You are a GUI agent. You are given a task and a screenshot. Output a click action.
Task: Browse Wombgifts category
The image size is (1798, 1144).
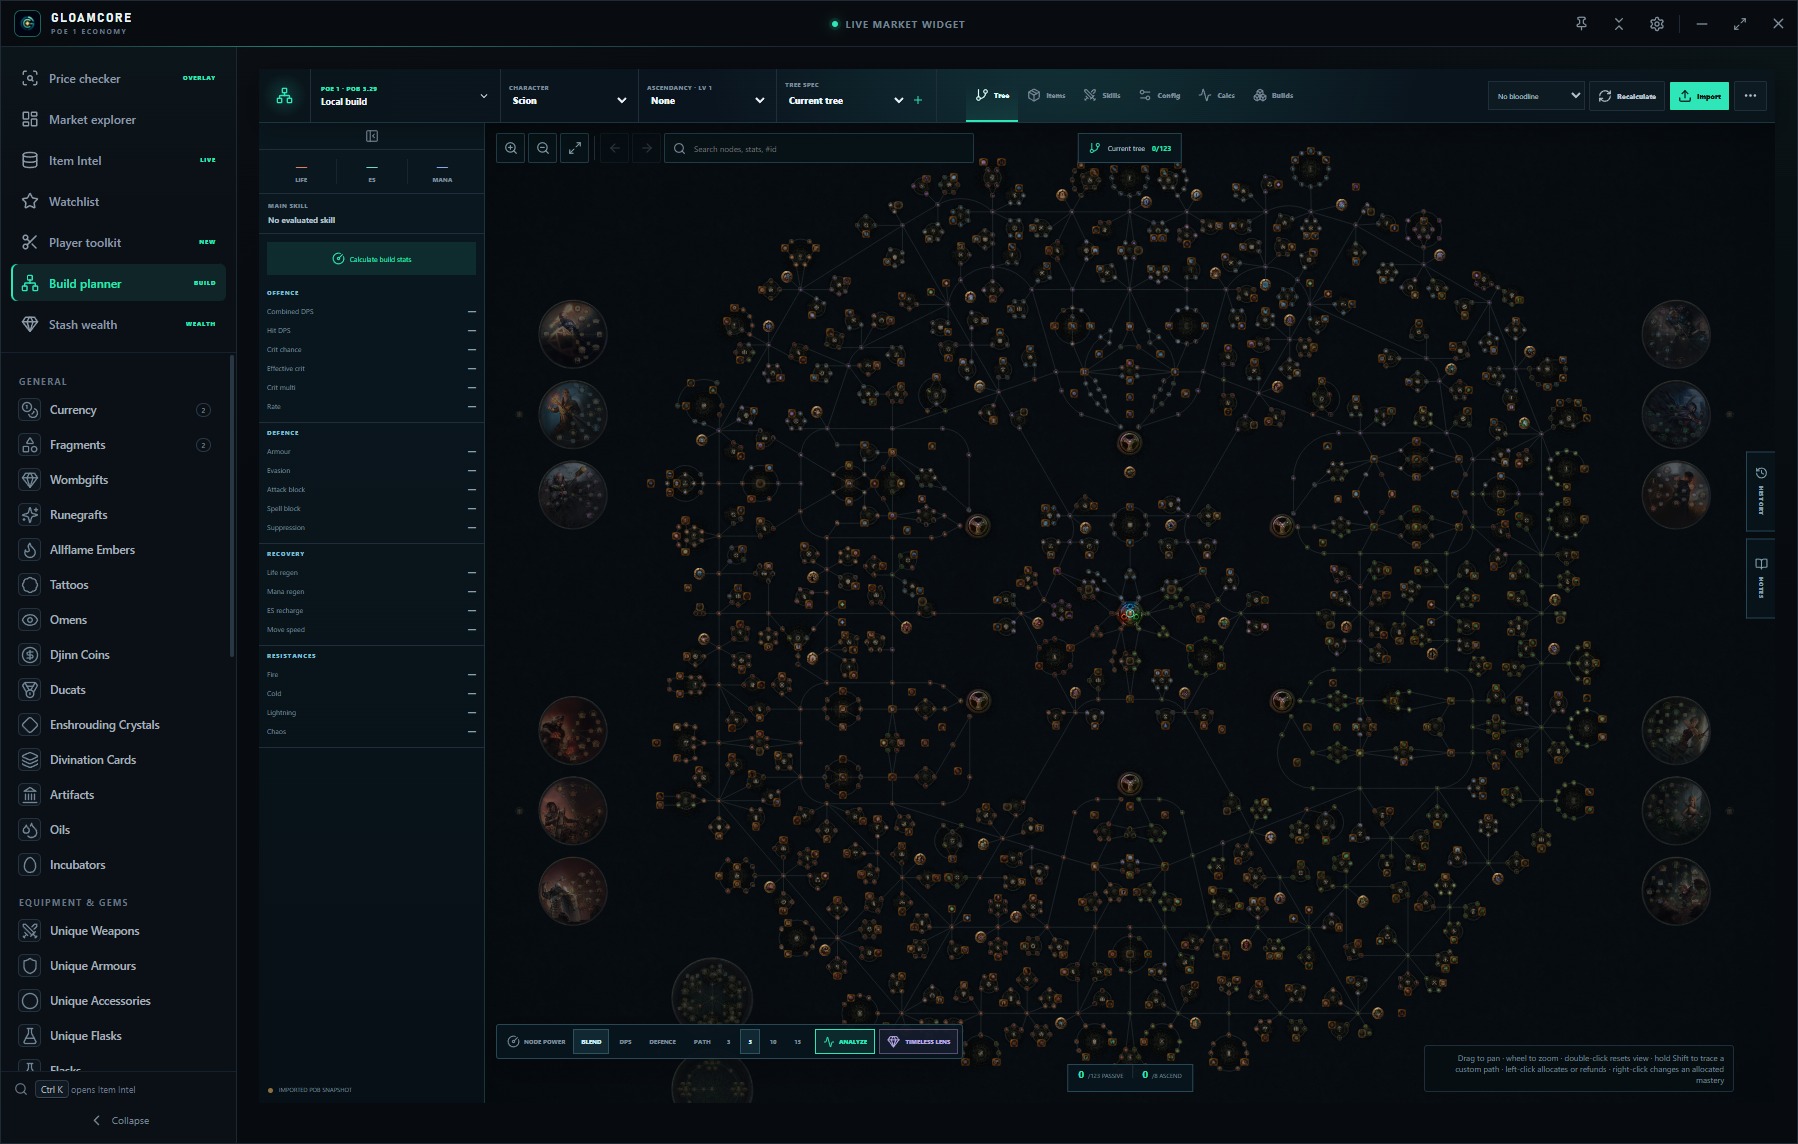tap(116, 480)
